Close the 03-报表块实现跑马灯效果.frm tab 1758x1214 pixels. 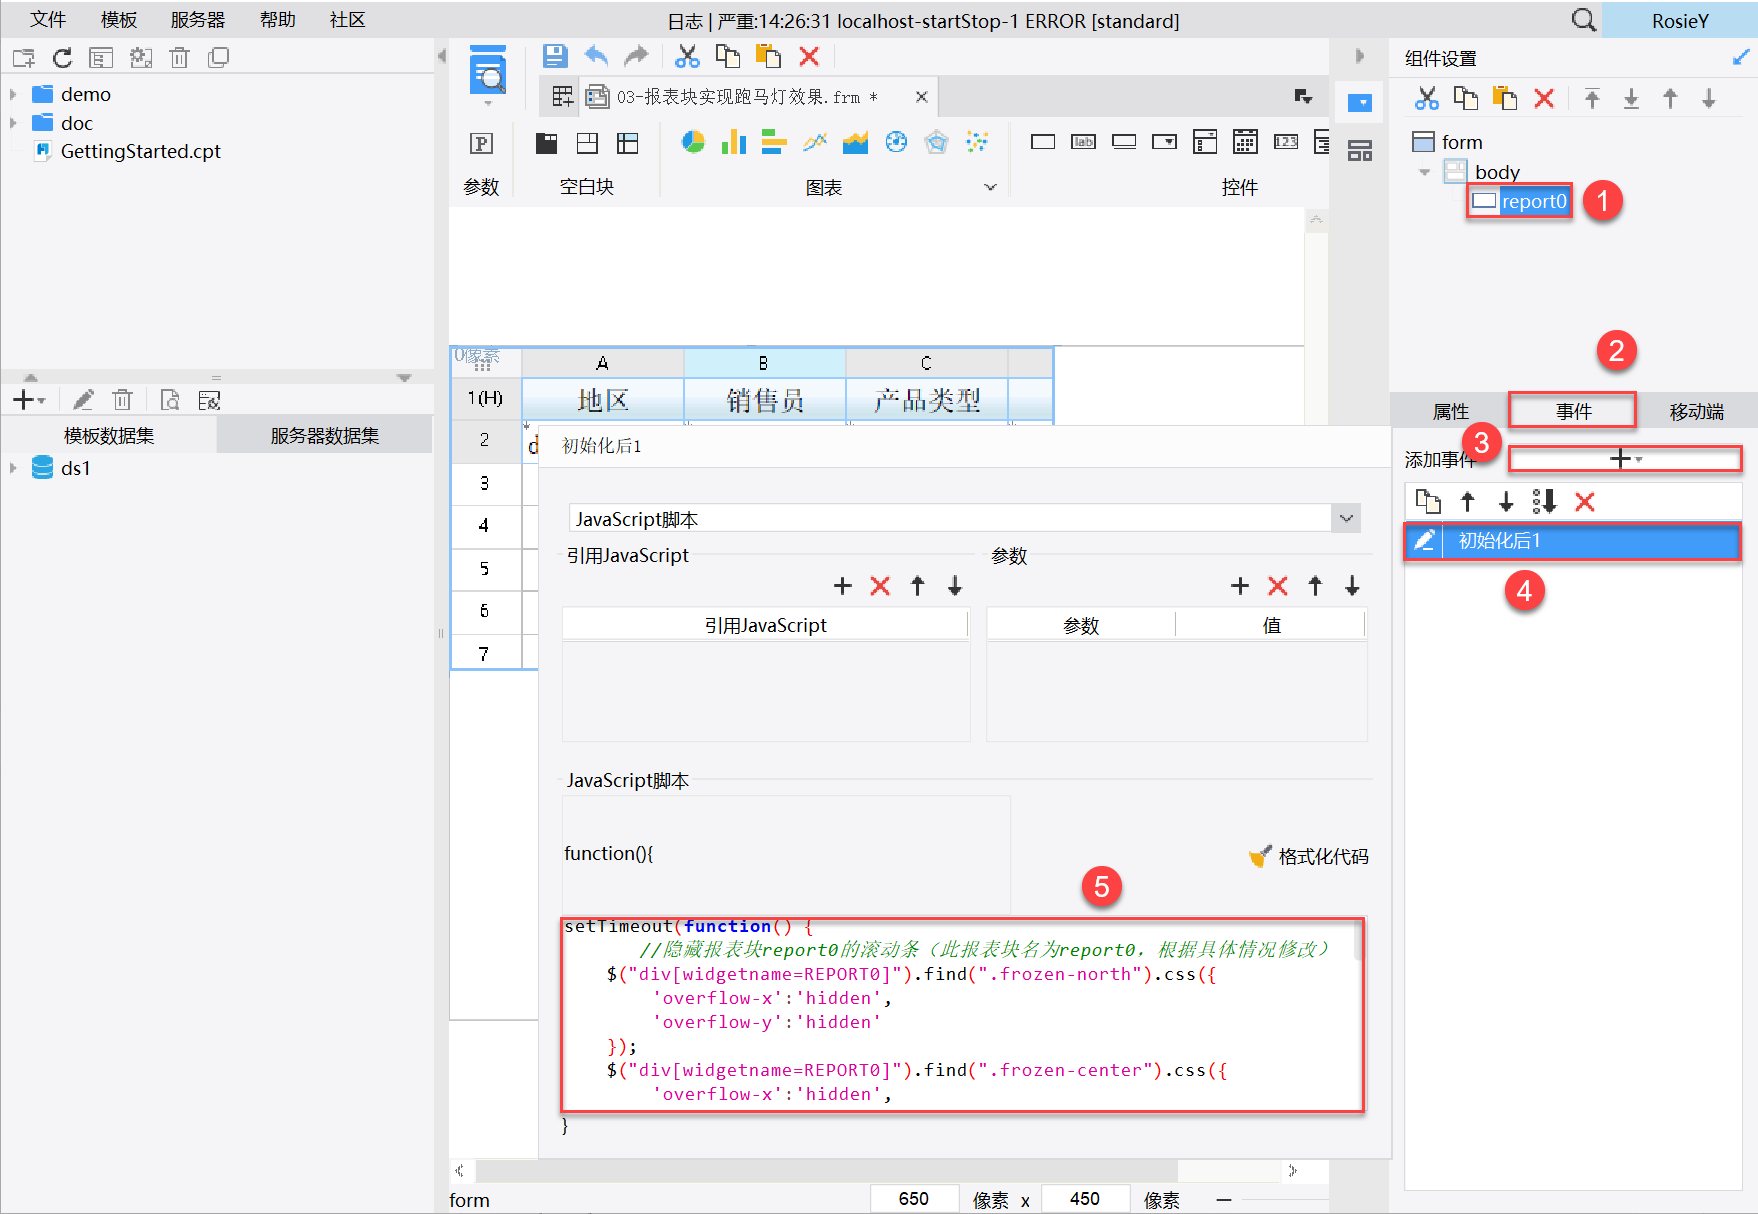(x=921, y=97)
